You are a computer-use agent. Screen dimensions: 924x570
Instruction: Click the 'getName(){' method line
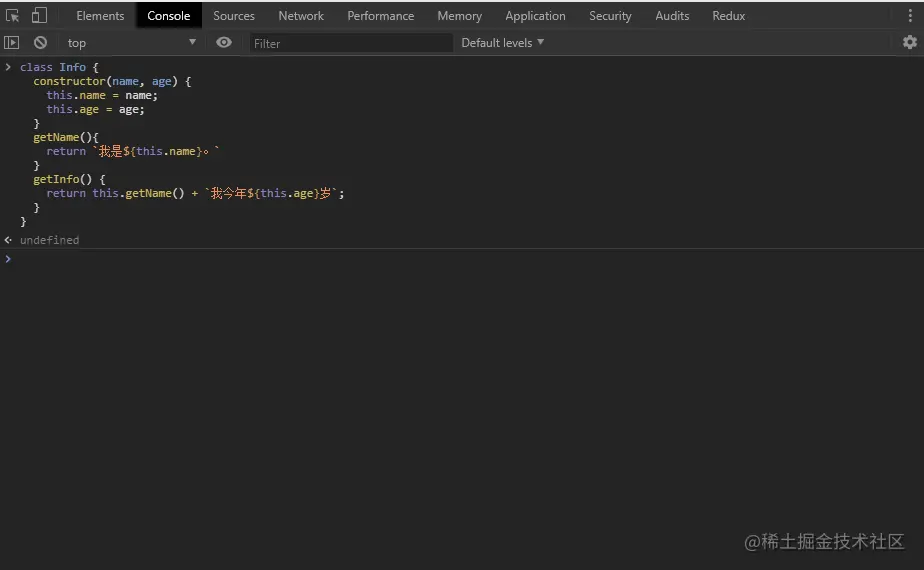coord(66,137)
